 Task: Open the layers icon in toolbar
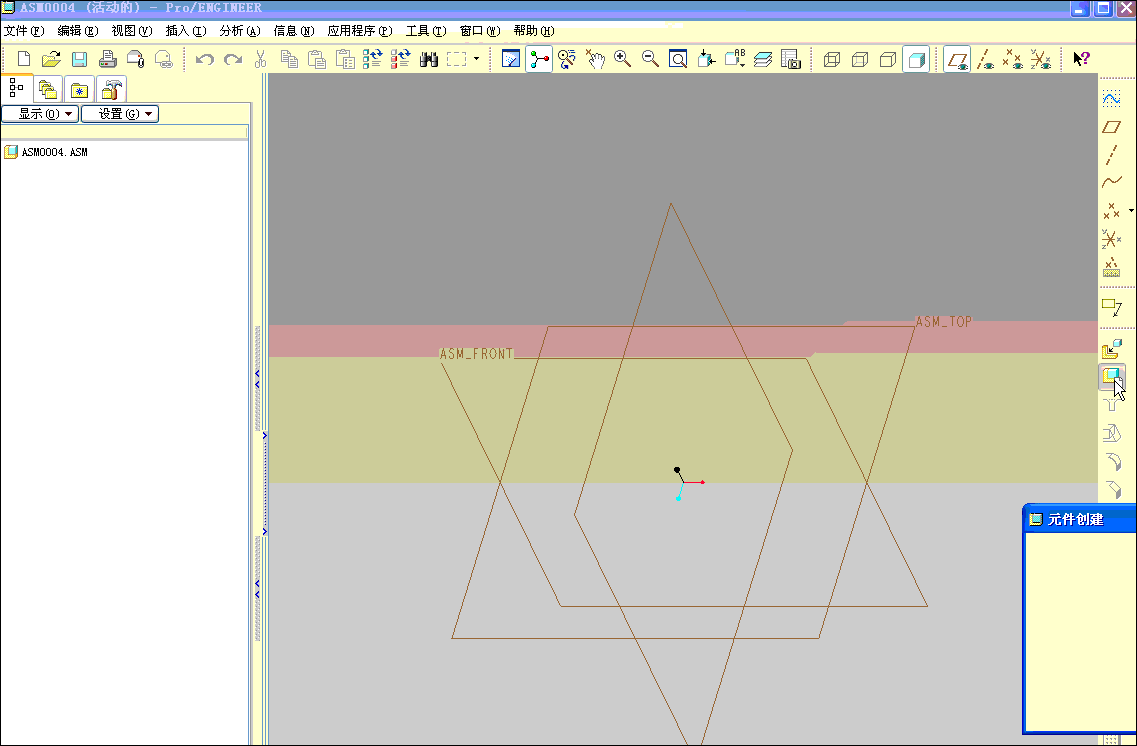click(763, 59)
